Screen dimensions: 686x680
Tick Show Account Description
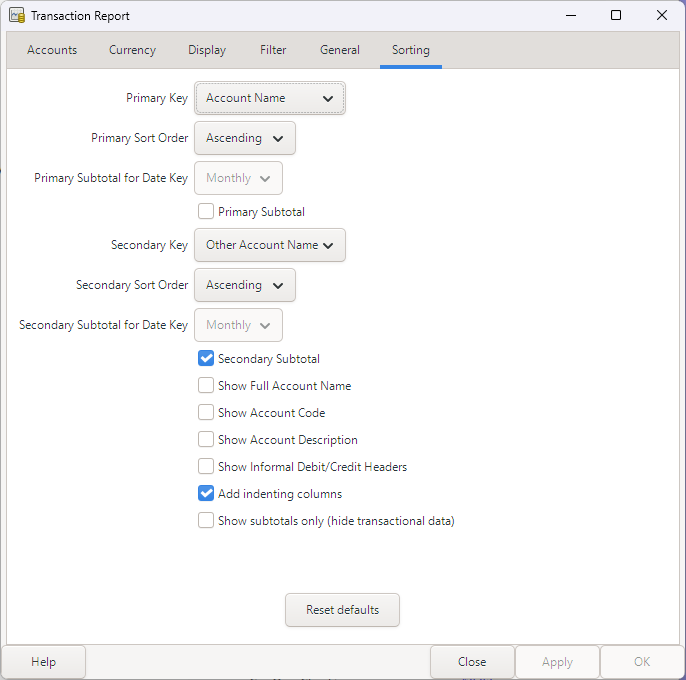206,440
